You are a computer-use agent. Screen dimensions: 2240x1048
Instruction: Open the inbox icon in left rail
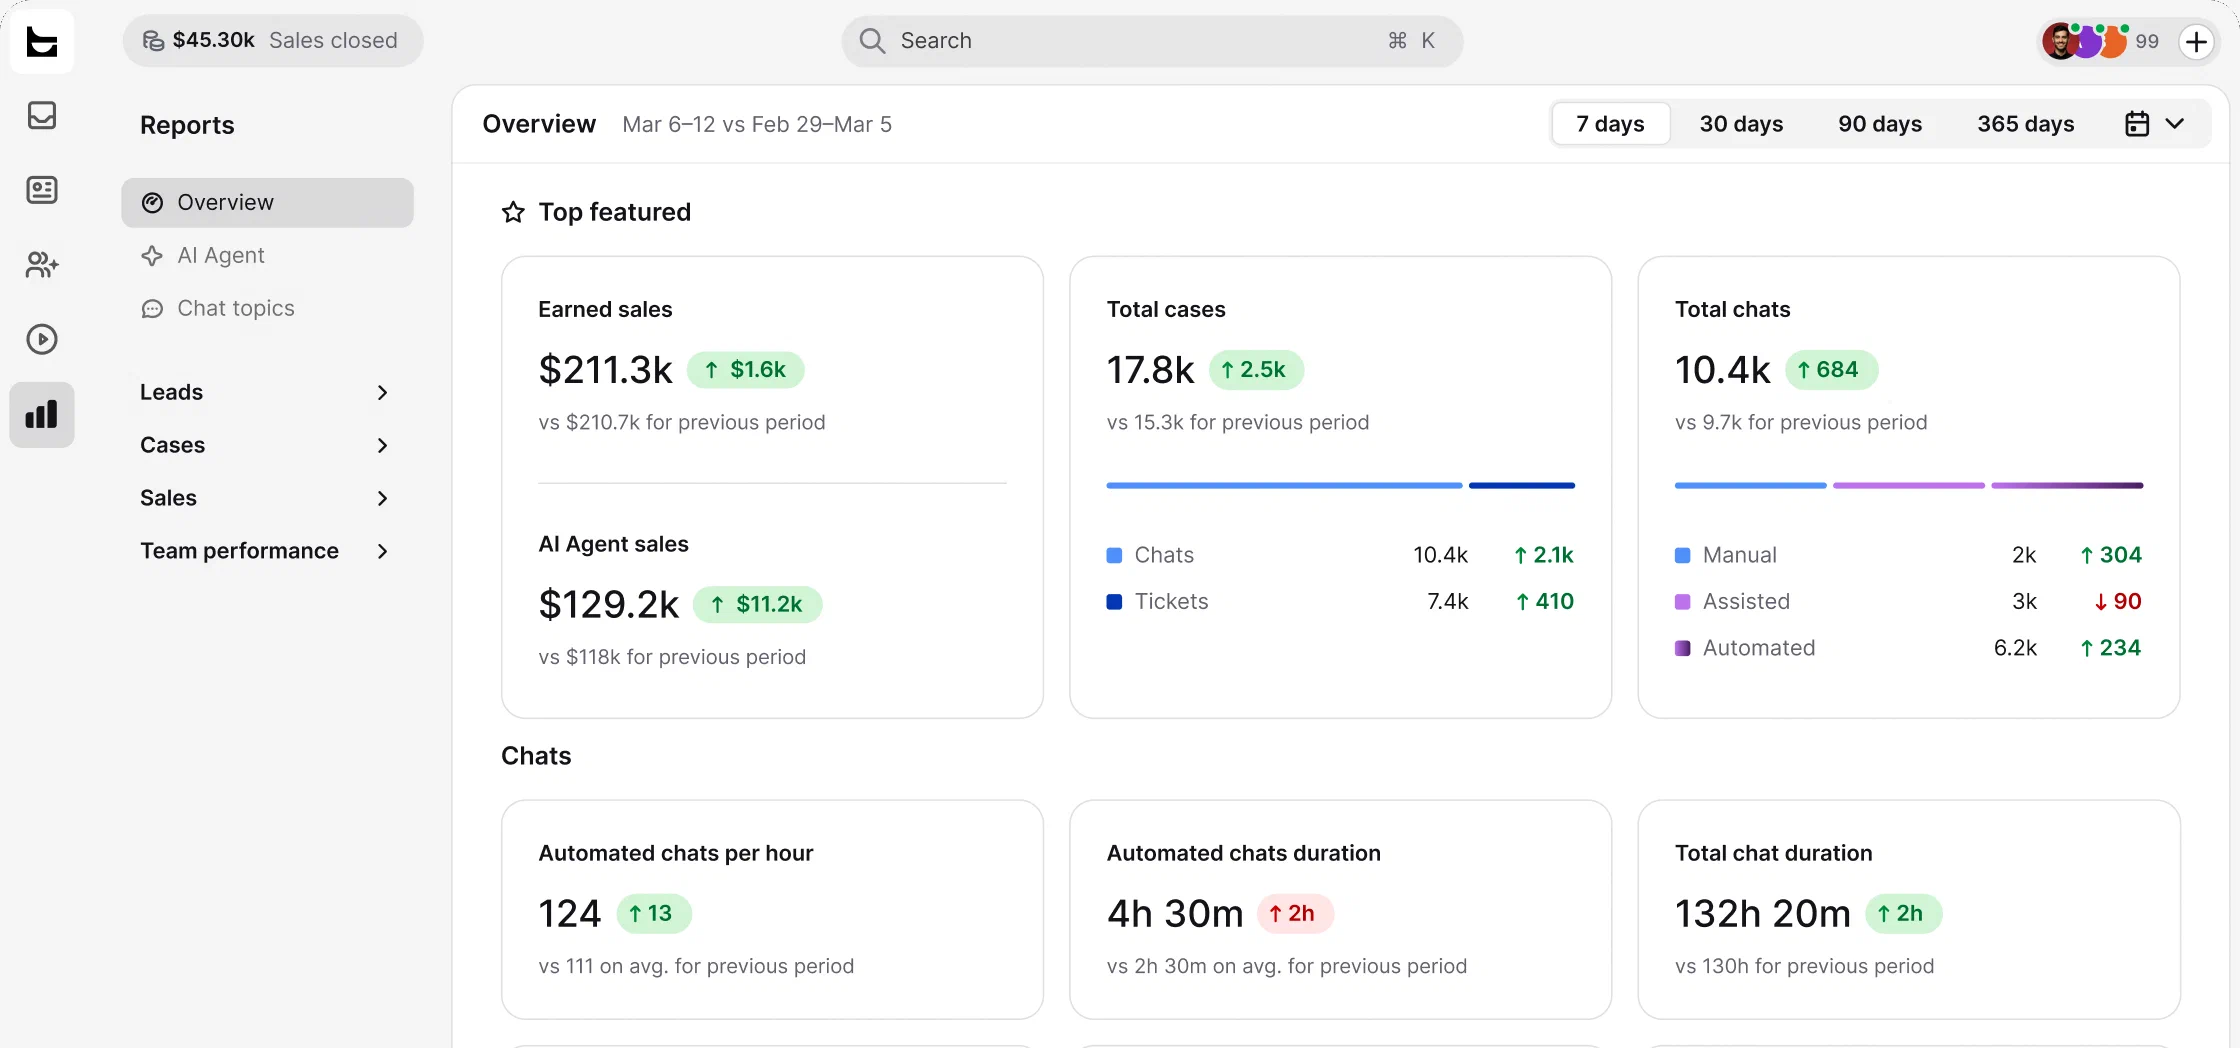pos(42,115)
